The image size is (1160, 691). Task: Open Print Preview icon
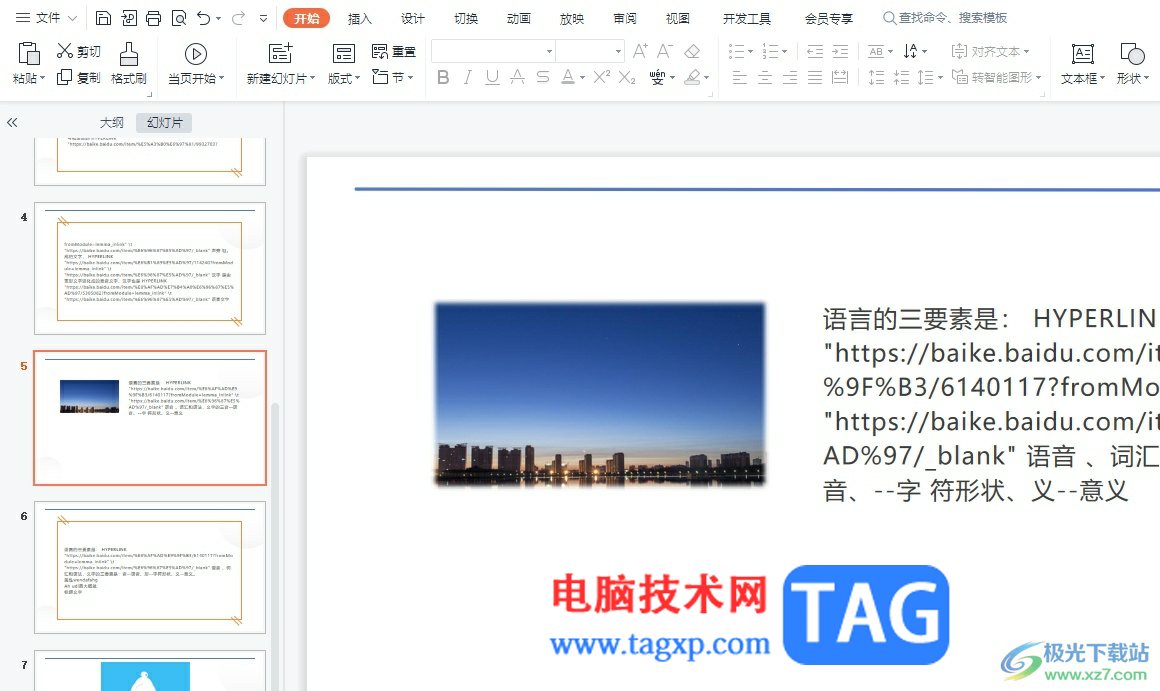pos(178,18)
